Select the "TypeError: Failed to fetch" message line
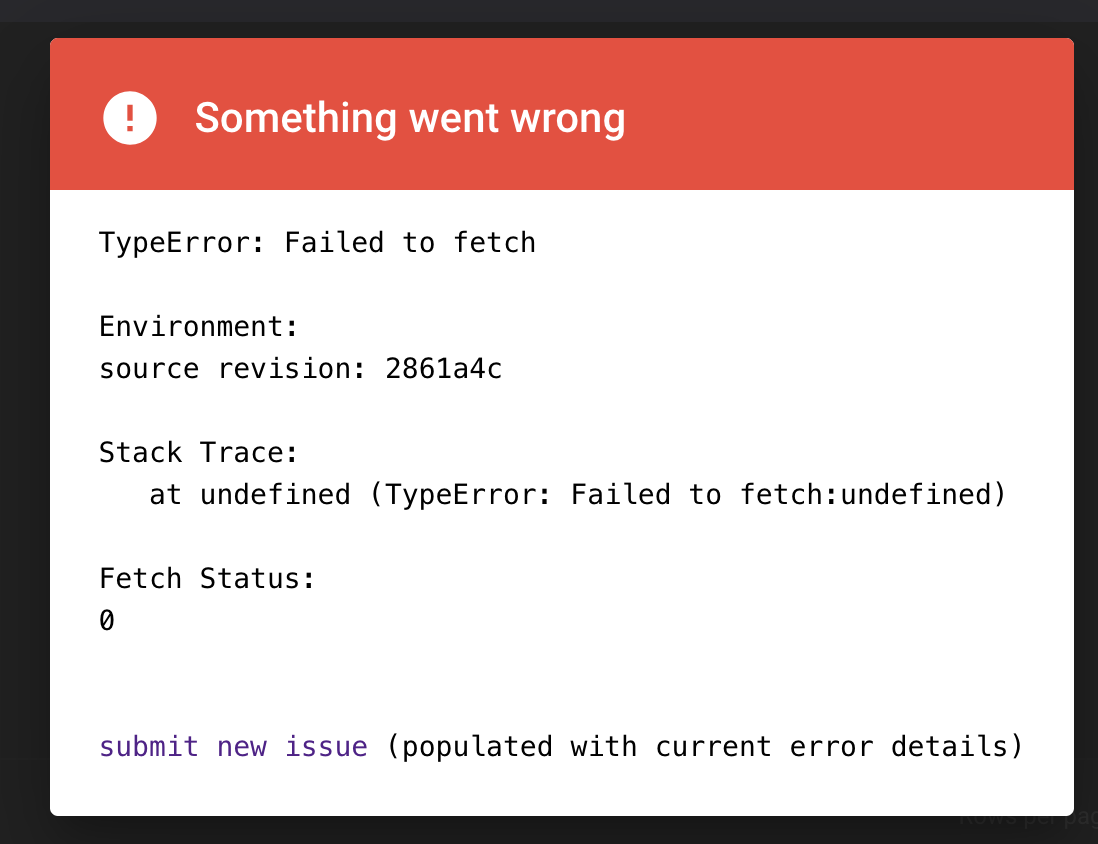The image size is (1098, 844). pos(316,242)
